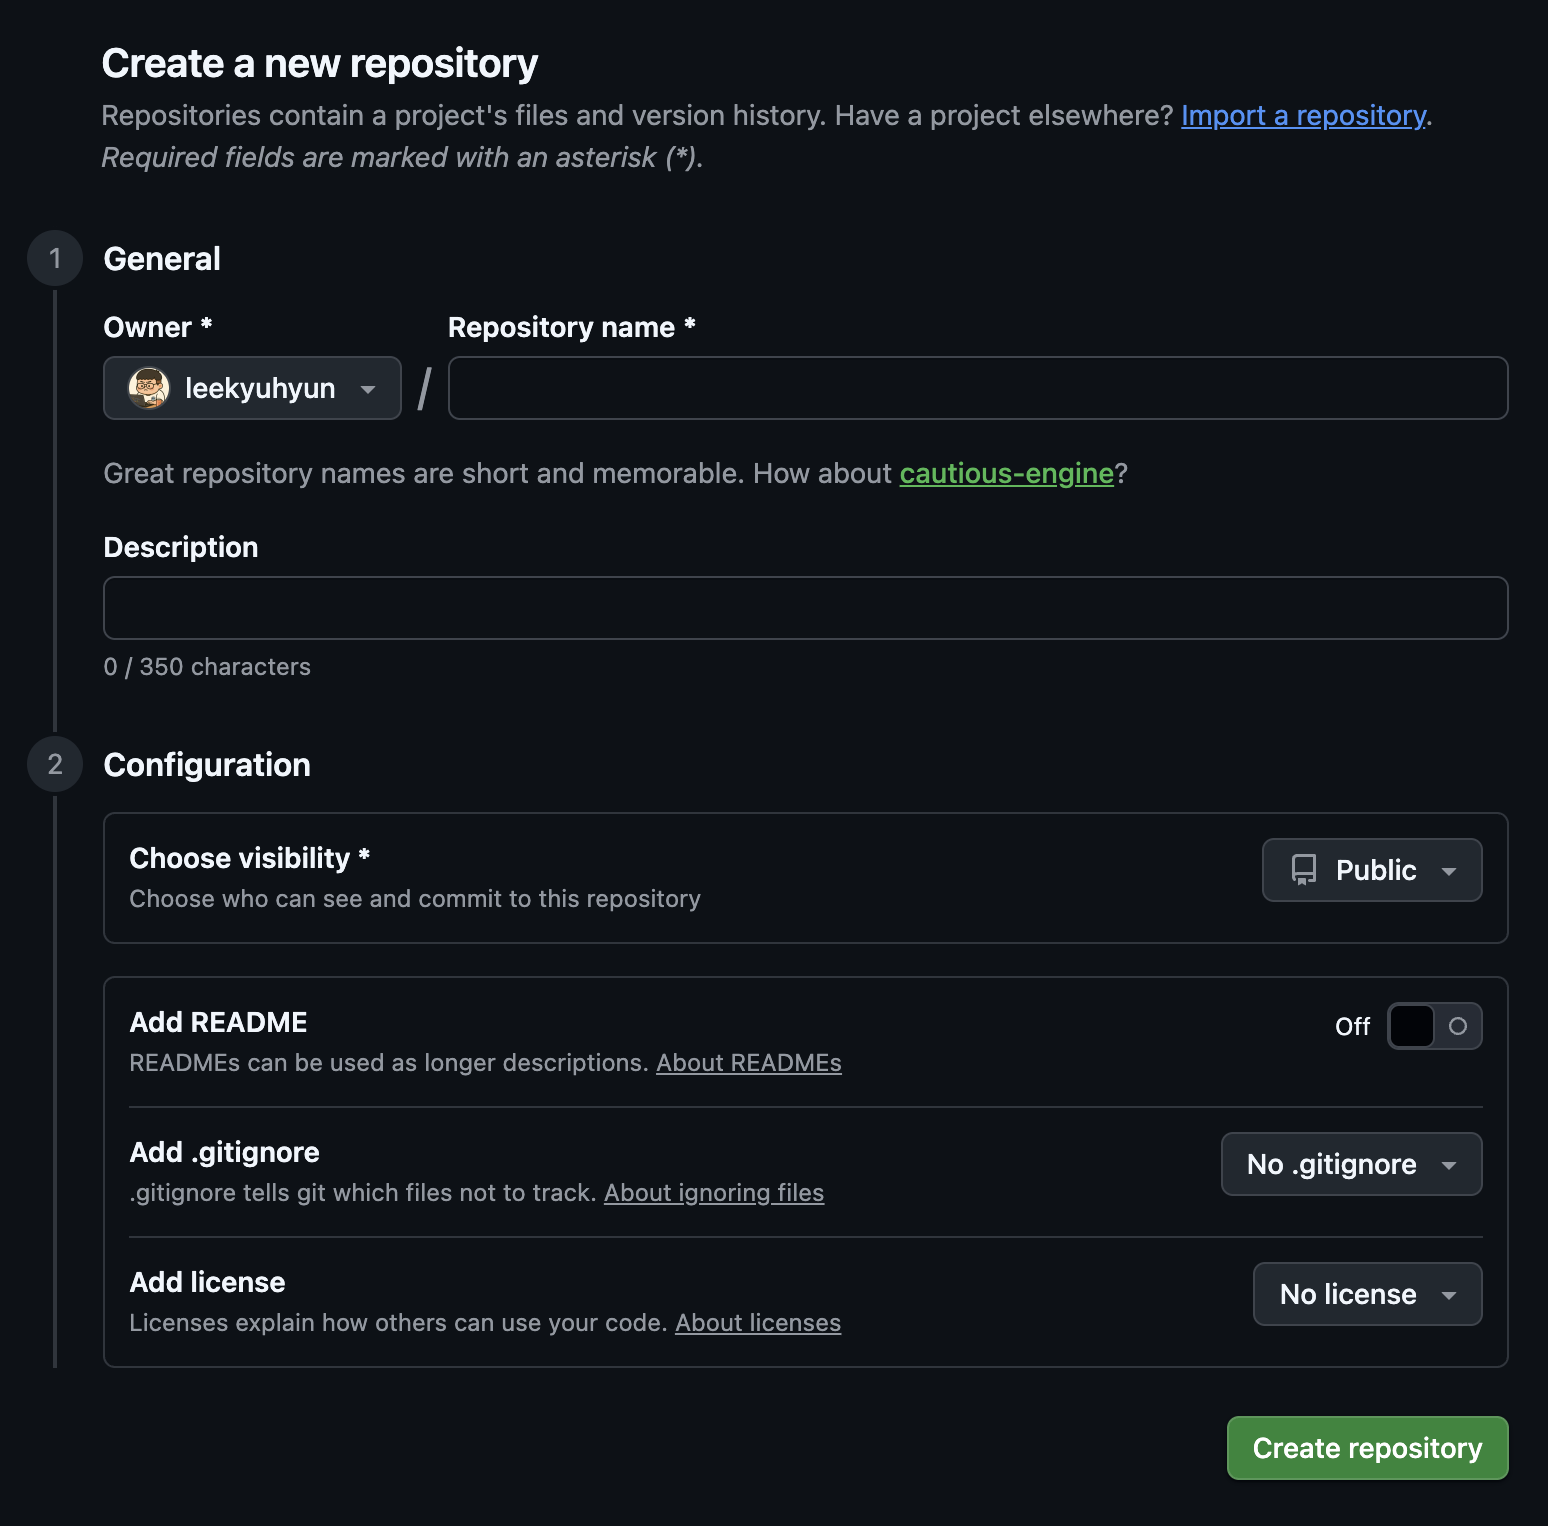Visit the About ignoring files link
This screenshot has width=1548, height=1526.
[x=713, y=1193]
